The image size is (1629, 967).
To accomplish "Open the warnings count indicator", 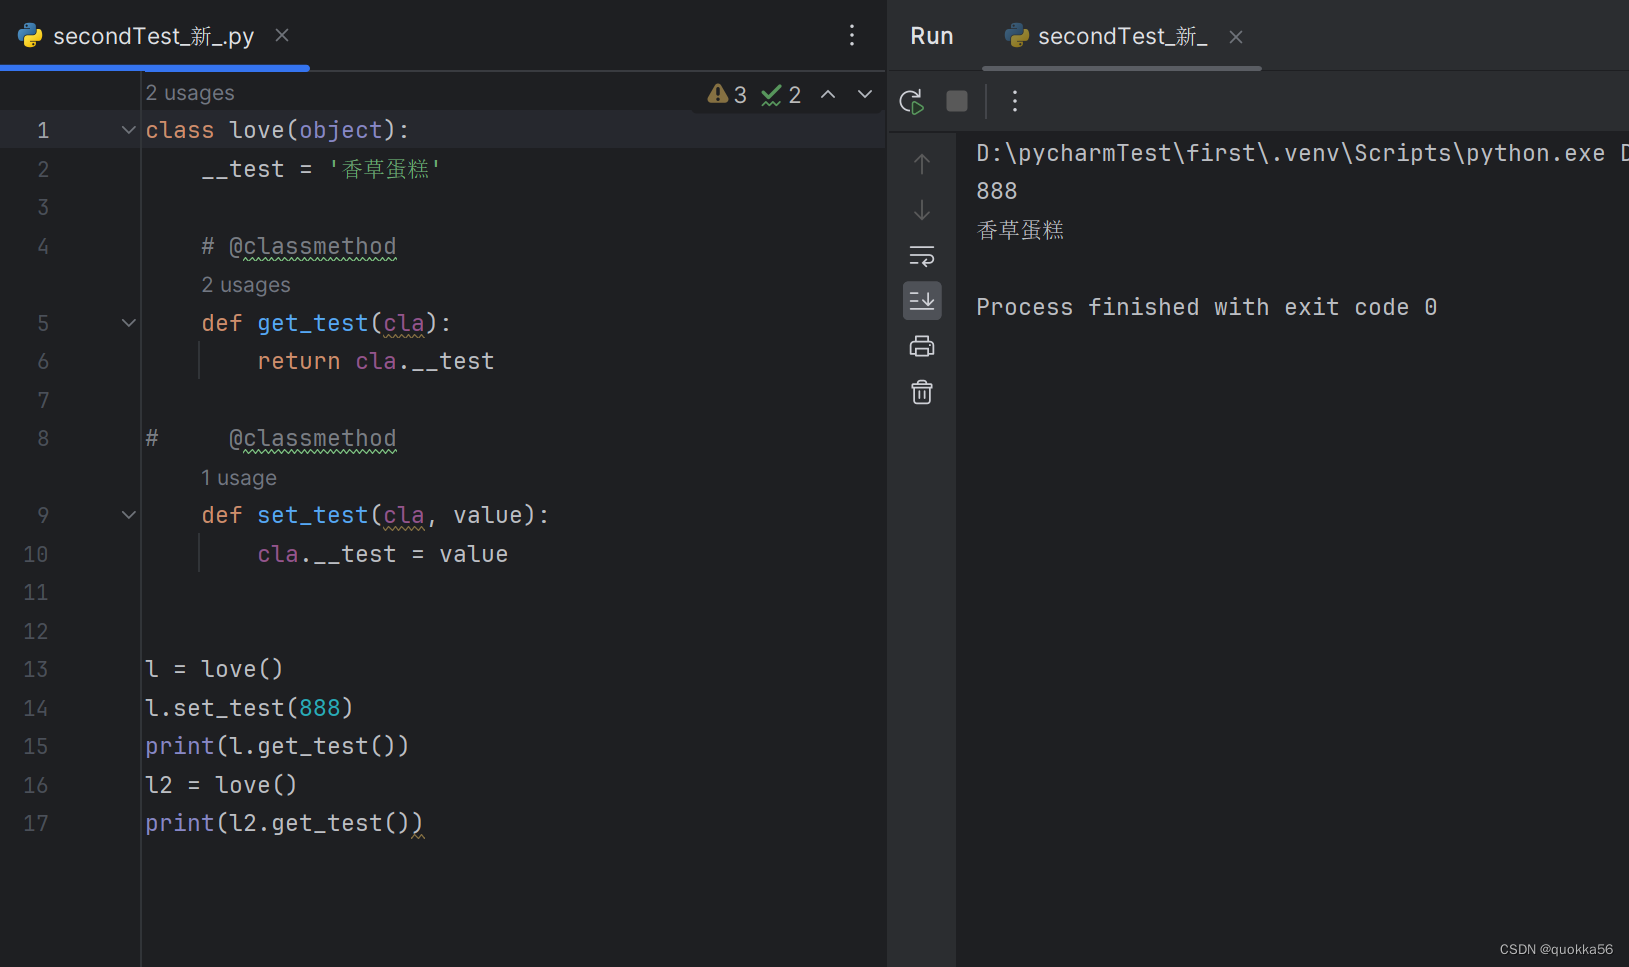I will (x=727, y=94).
